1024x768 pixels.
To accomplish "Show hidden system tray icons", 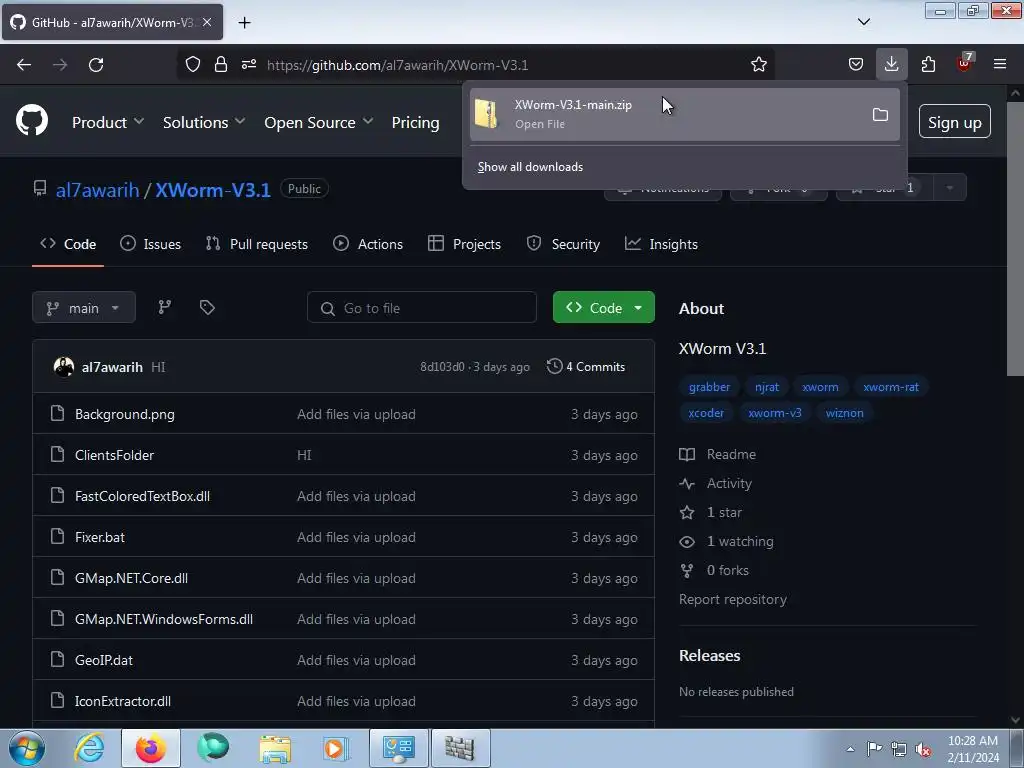I will [x=850, y=749].
